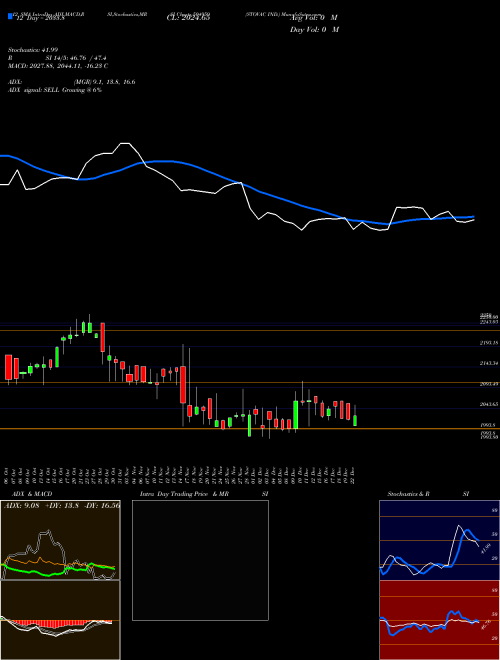
Task: Select the 12 Day SMA value text
Action: click(39, 18)
